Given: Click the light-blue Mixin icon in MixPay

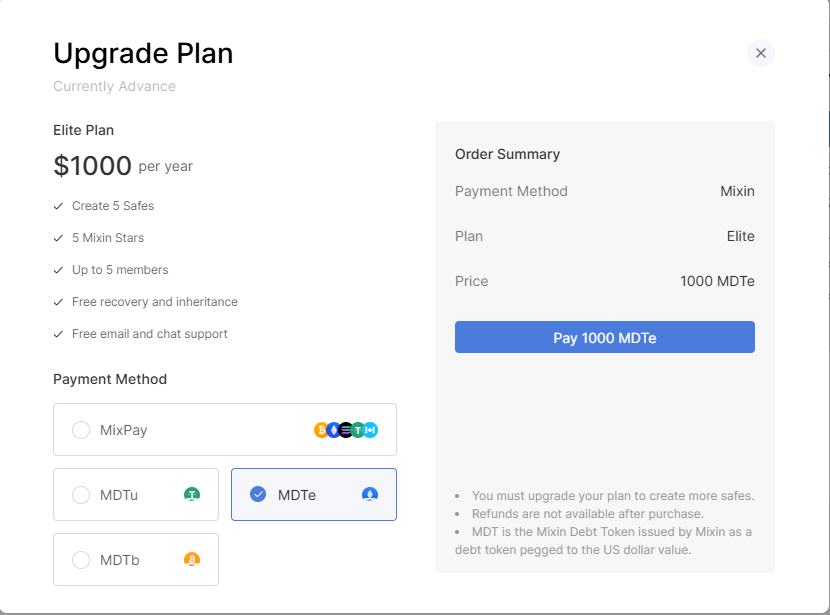Looking at the screenshot, I should (371, 430).
